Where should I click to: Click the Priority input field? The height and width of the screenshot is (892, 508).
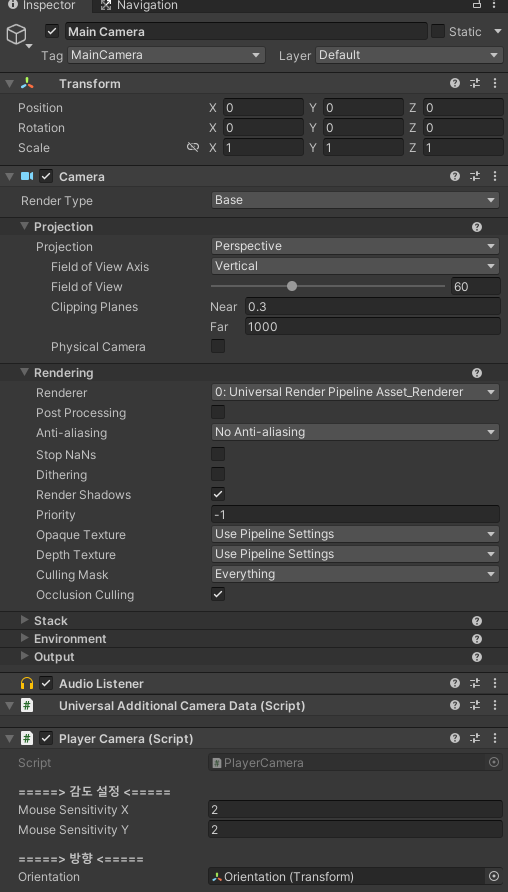355,514
